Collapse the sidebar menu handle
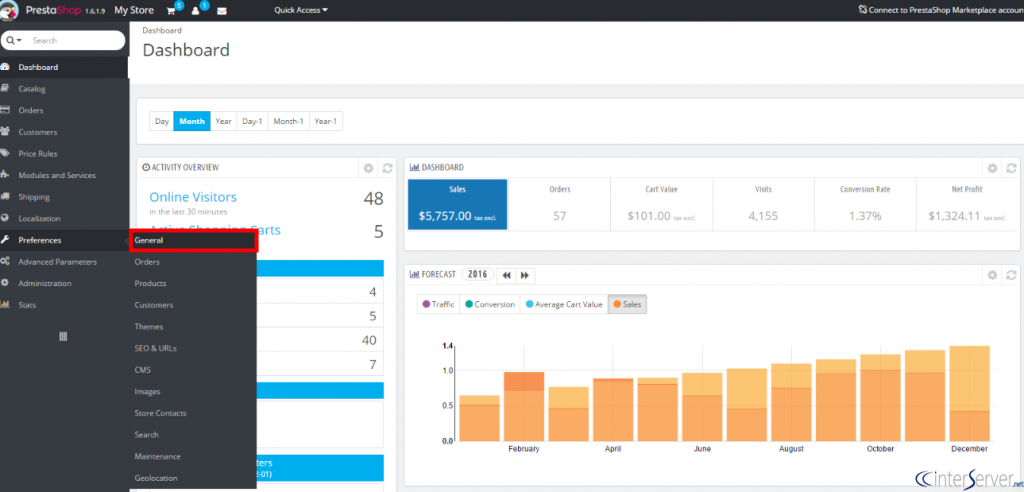The height and width of the screenshot is (492, 1024). click(x=63, y=336)
